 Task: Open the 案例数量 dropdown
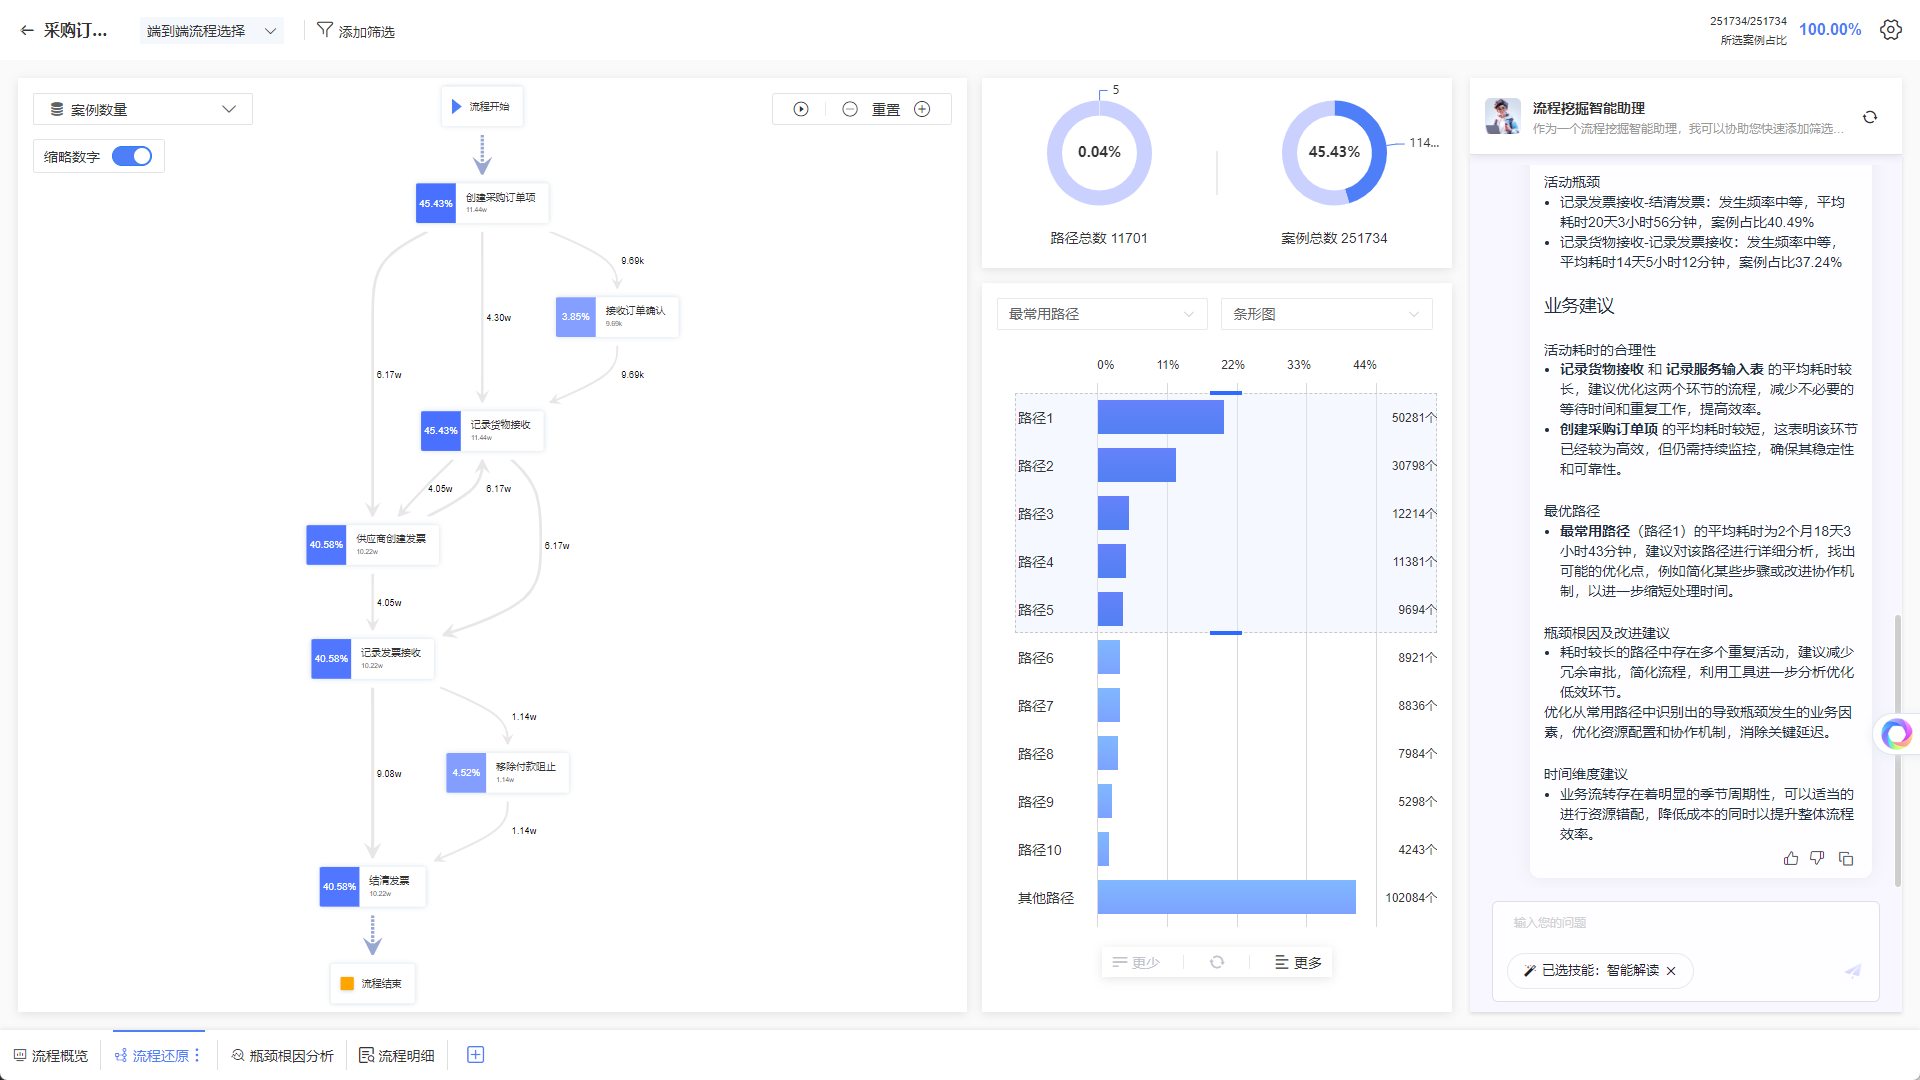[143, 109]
